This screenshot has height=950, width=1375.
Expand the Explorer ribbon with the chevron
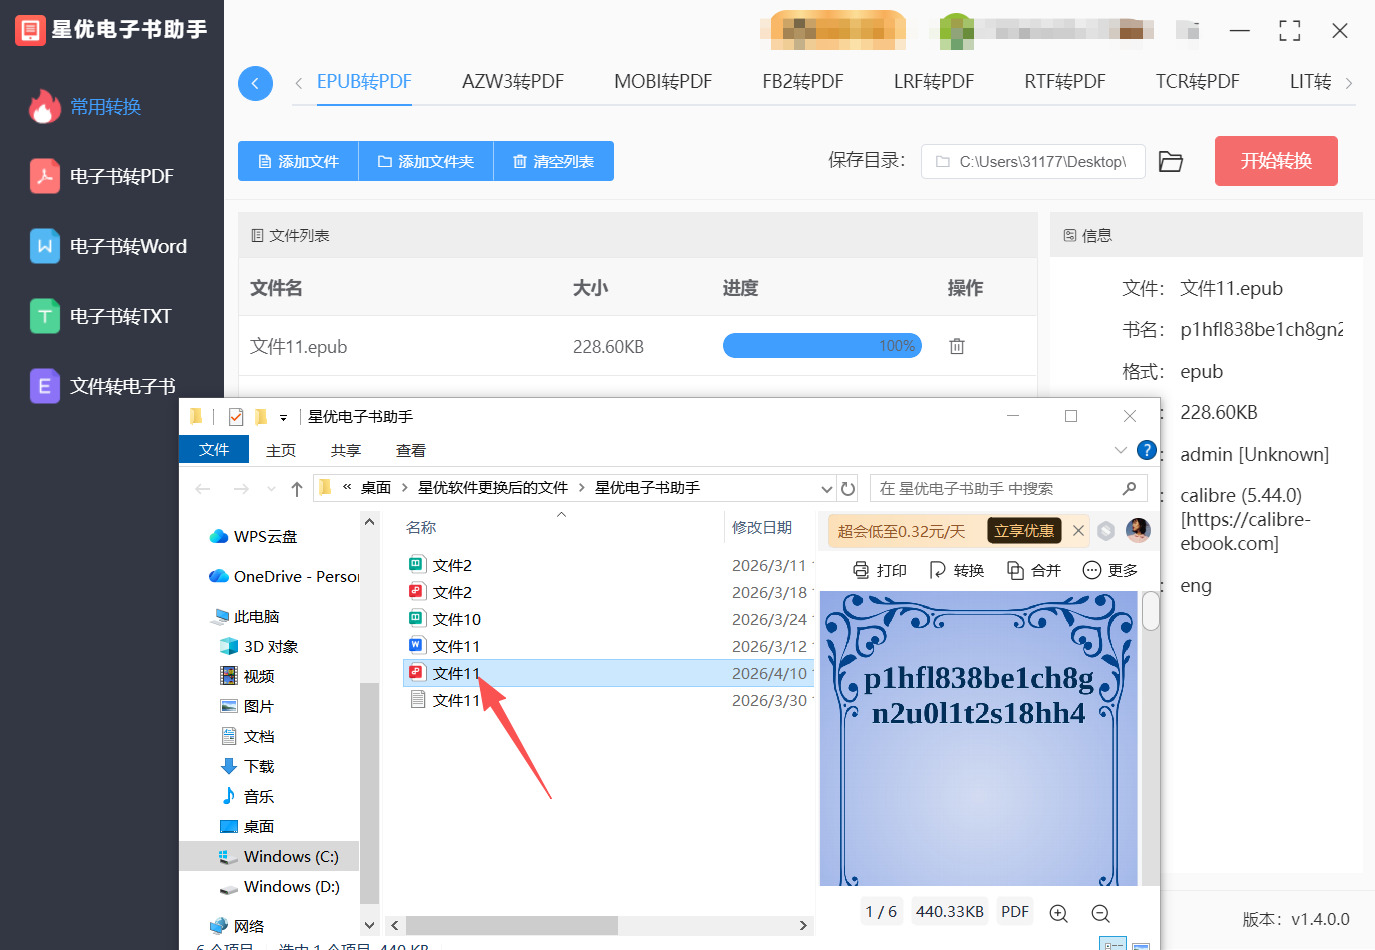point(1120,450)
